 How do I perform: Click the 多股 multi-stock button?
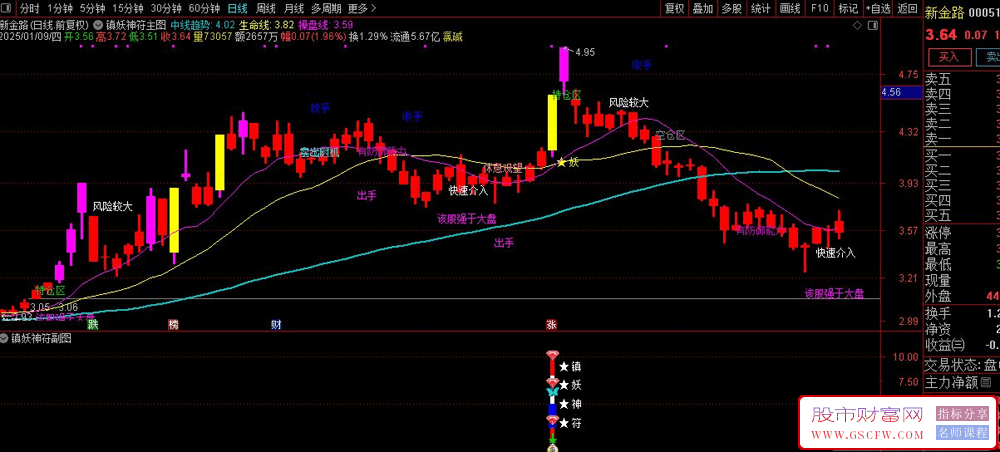(732, 9)
